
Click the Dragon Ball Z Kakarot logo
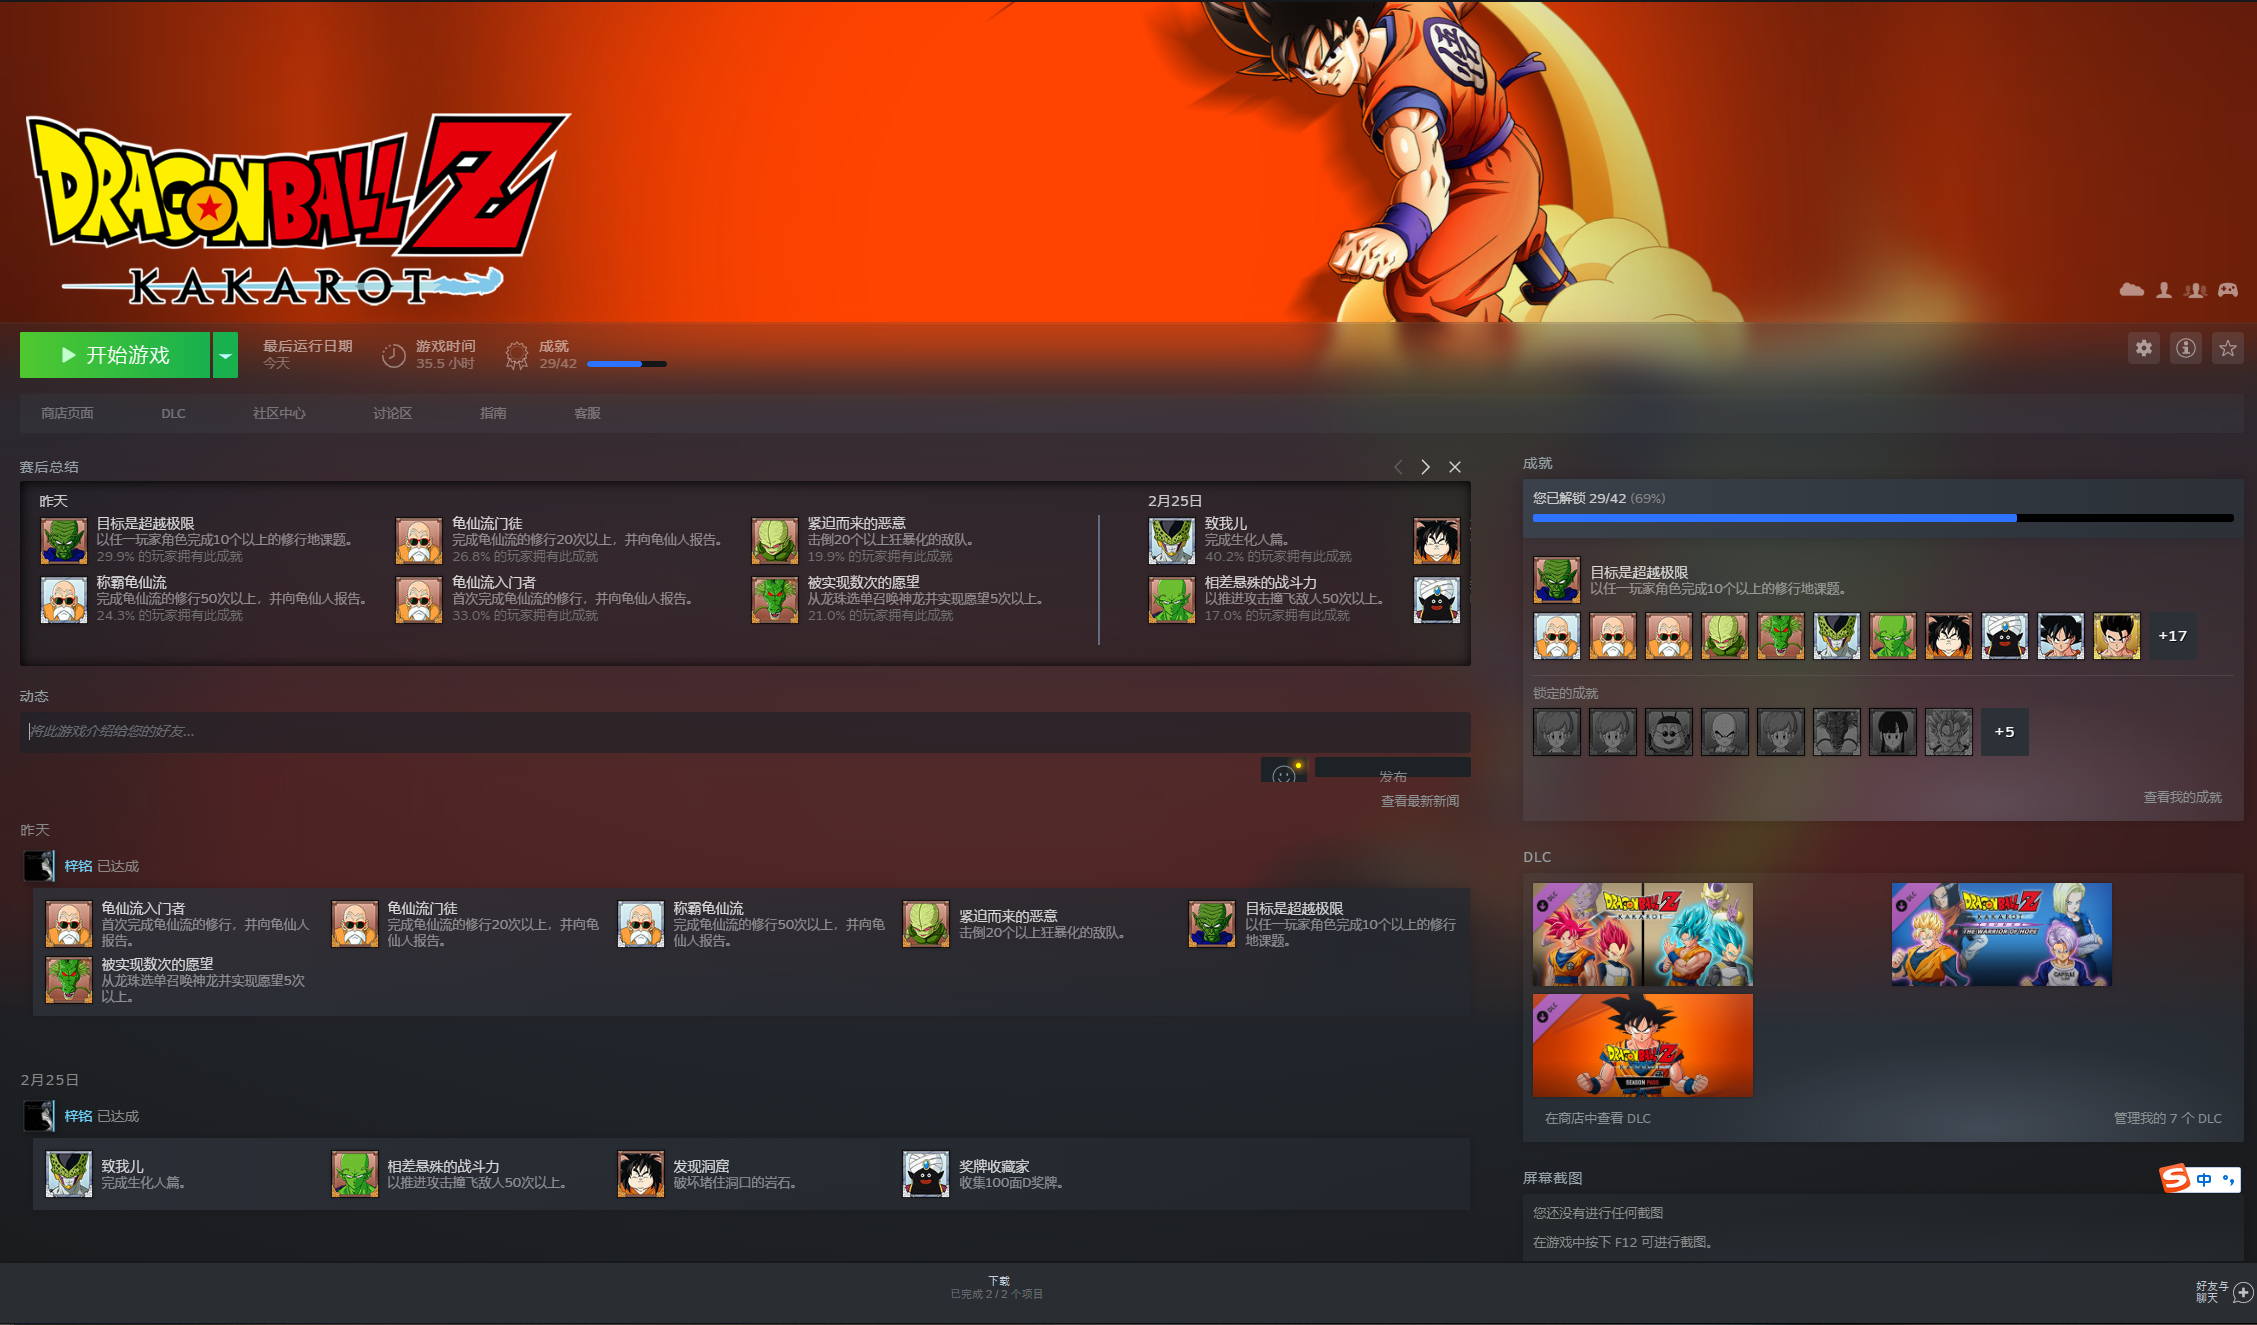[298, 208]
